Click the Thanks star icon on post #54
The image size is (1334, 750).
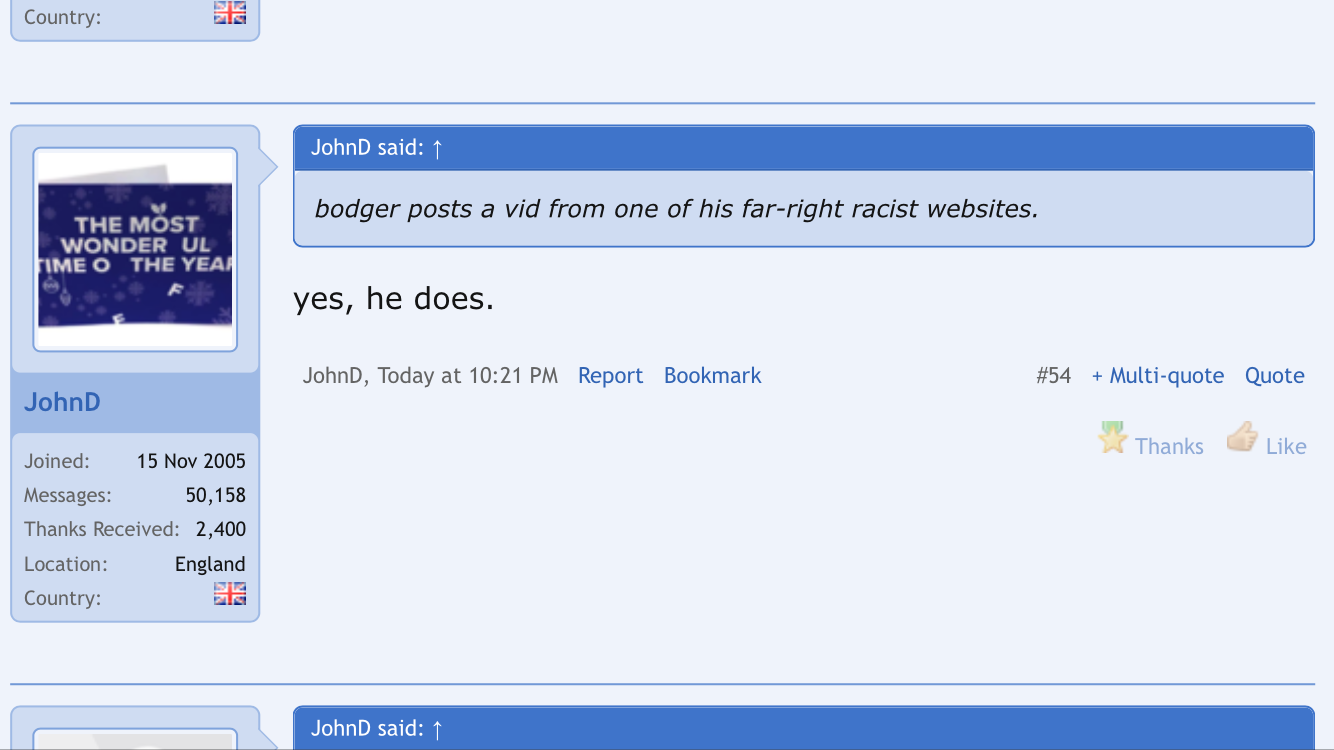(x=1113, y=438)
